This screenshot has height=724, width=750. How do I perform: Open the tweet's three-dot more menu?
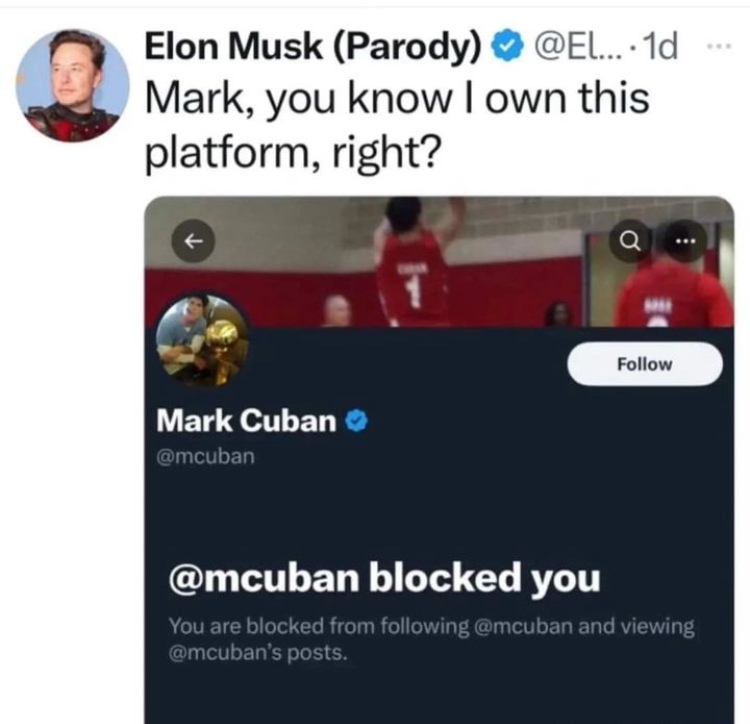coord(718,46)
